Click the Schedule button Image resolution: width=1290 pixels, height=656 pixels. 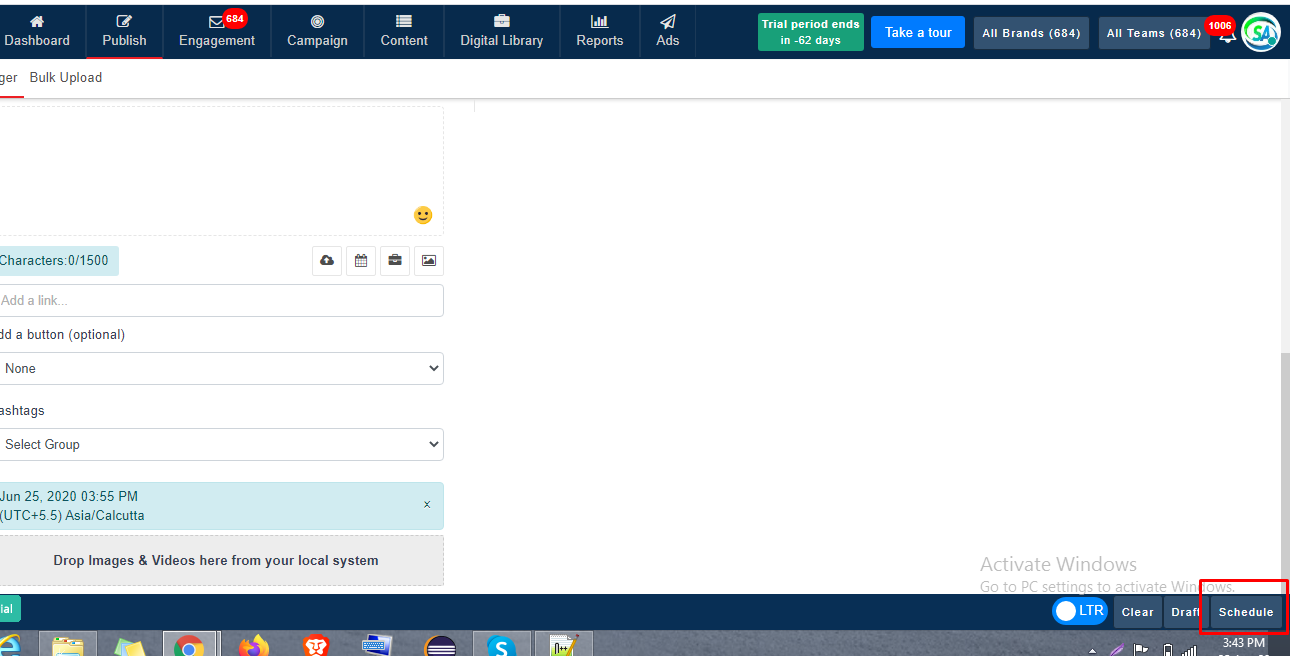pyautogui.click(x=1246, y=612)
